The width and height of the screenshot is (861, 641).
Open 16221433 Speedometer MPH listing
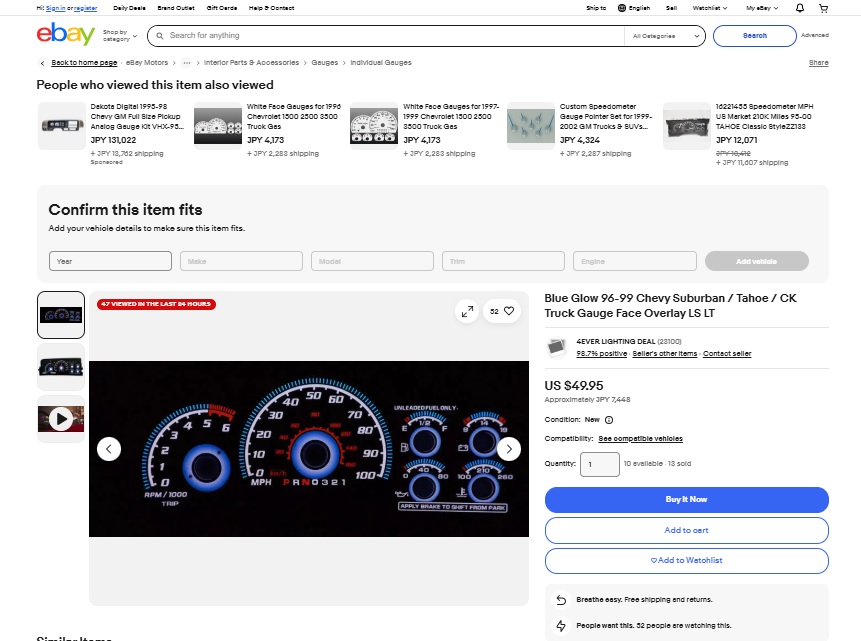coord(764,116)
